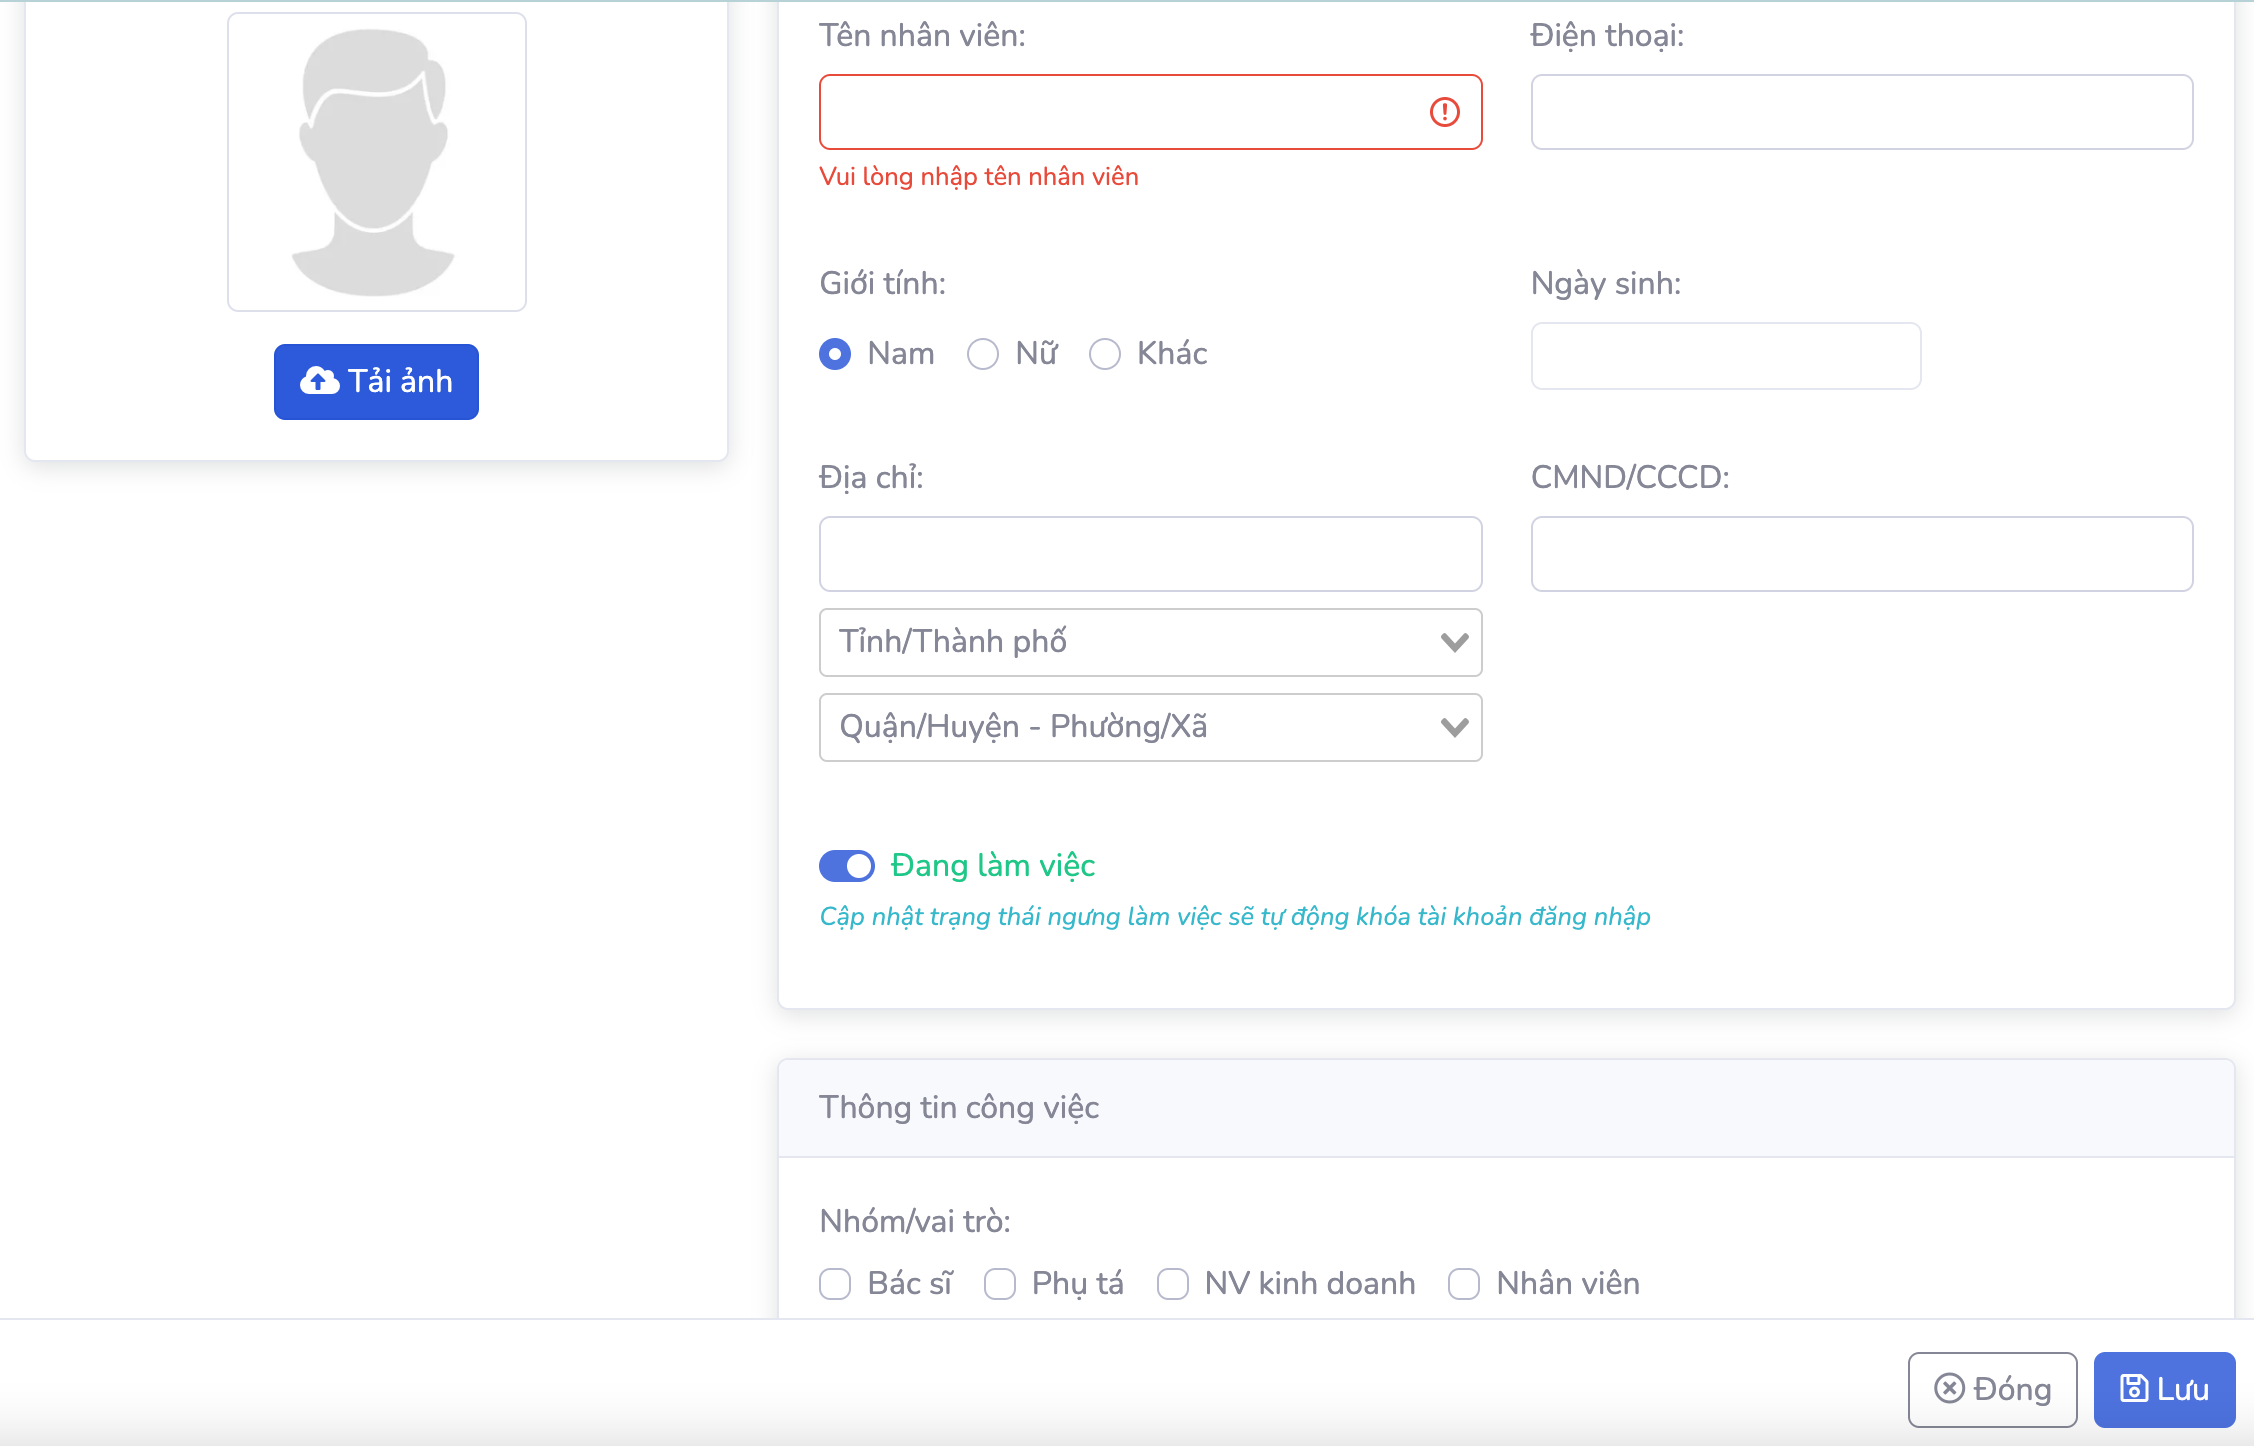Select the Nữ gender radio button
2254x1446 pixels.
coord(983,354)
